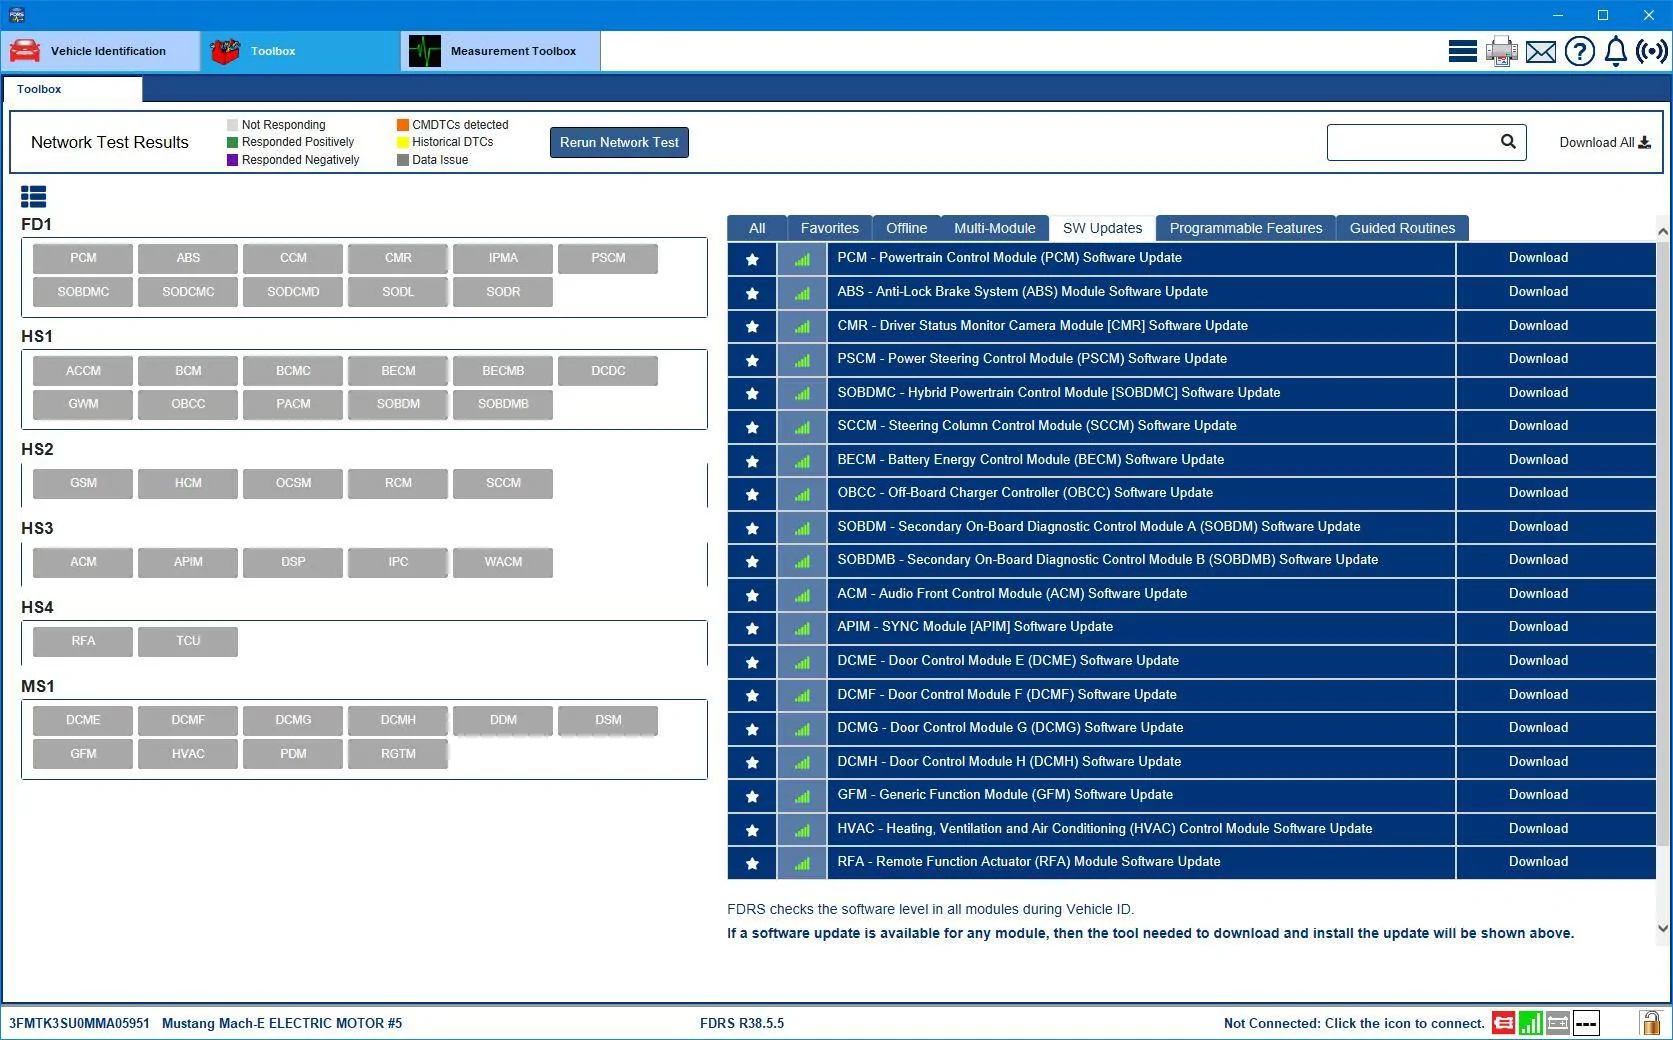The image size is (1673, 1040).
Task: Favorite the ABS Module Software Update star
Action: click(752, 293)
